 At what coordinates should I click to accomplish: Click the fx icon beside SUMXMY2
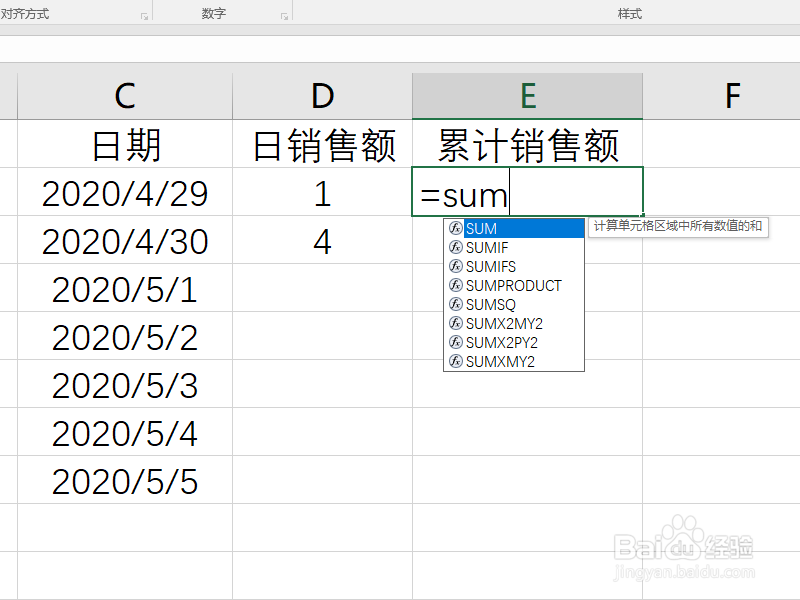[x=456, y=361]
